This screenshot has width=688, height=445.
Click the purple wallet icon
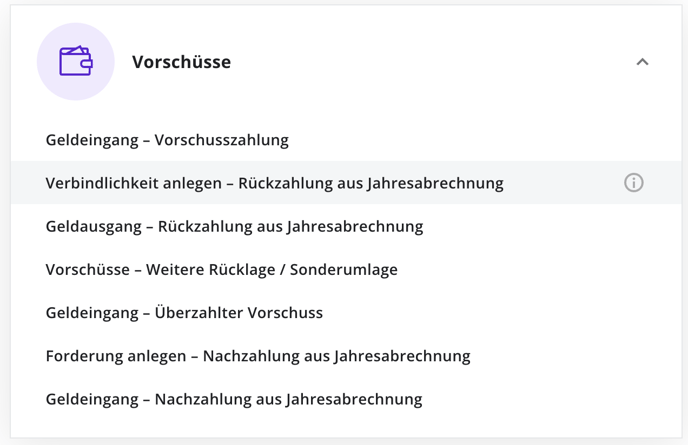pos(75,61)
